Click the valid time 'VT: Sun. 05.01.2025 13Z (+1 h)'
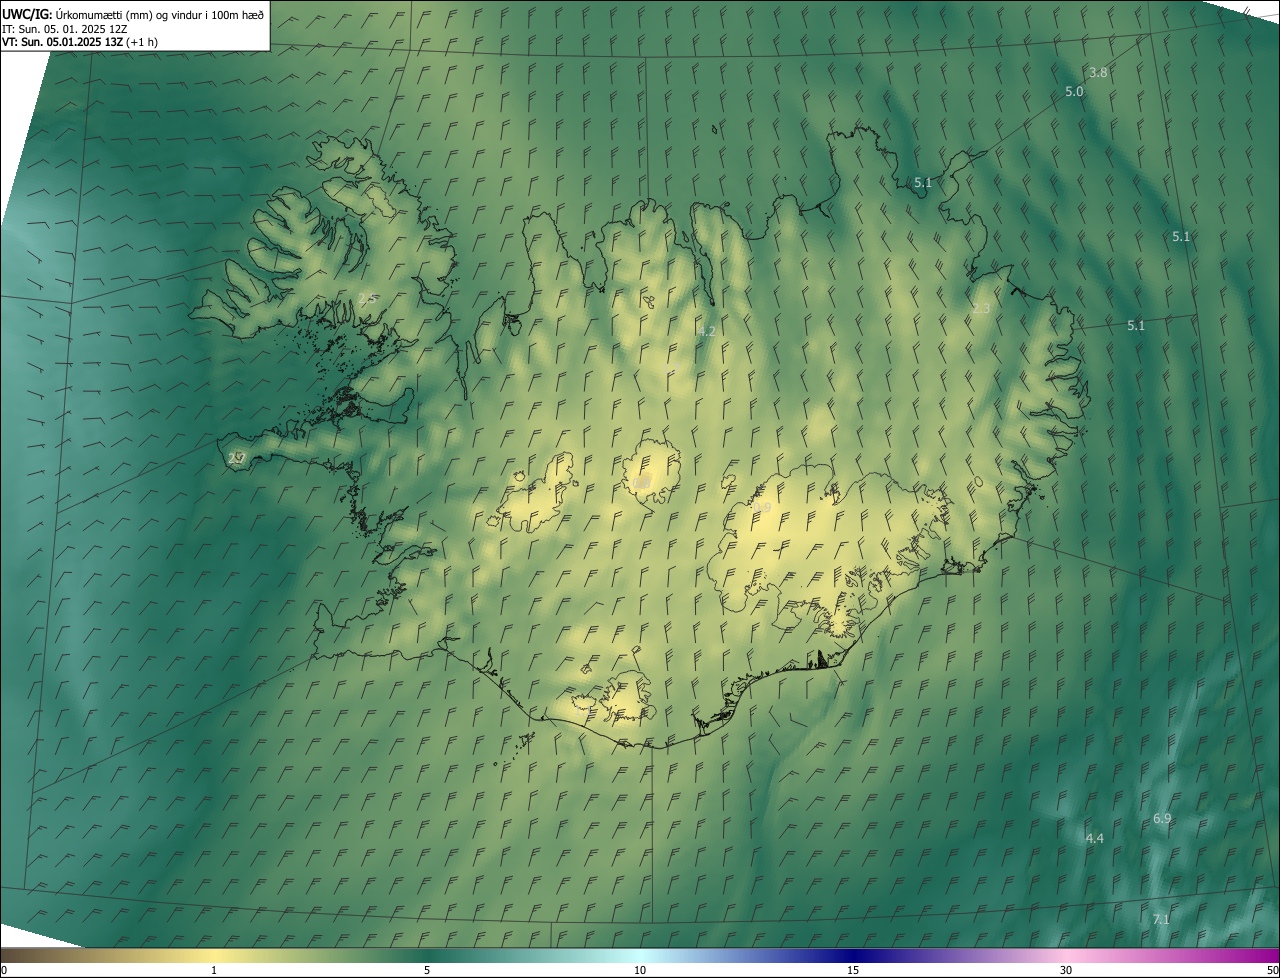This screenshot has width=1280, height=978. 80,42
